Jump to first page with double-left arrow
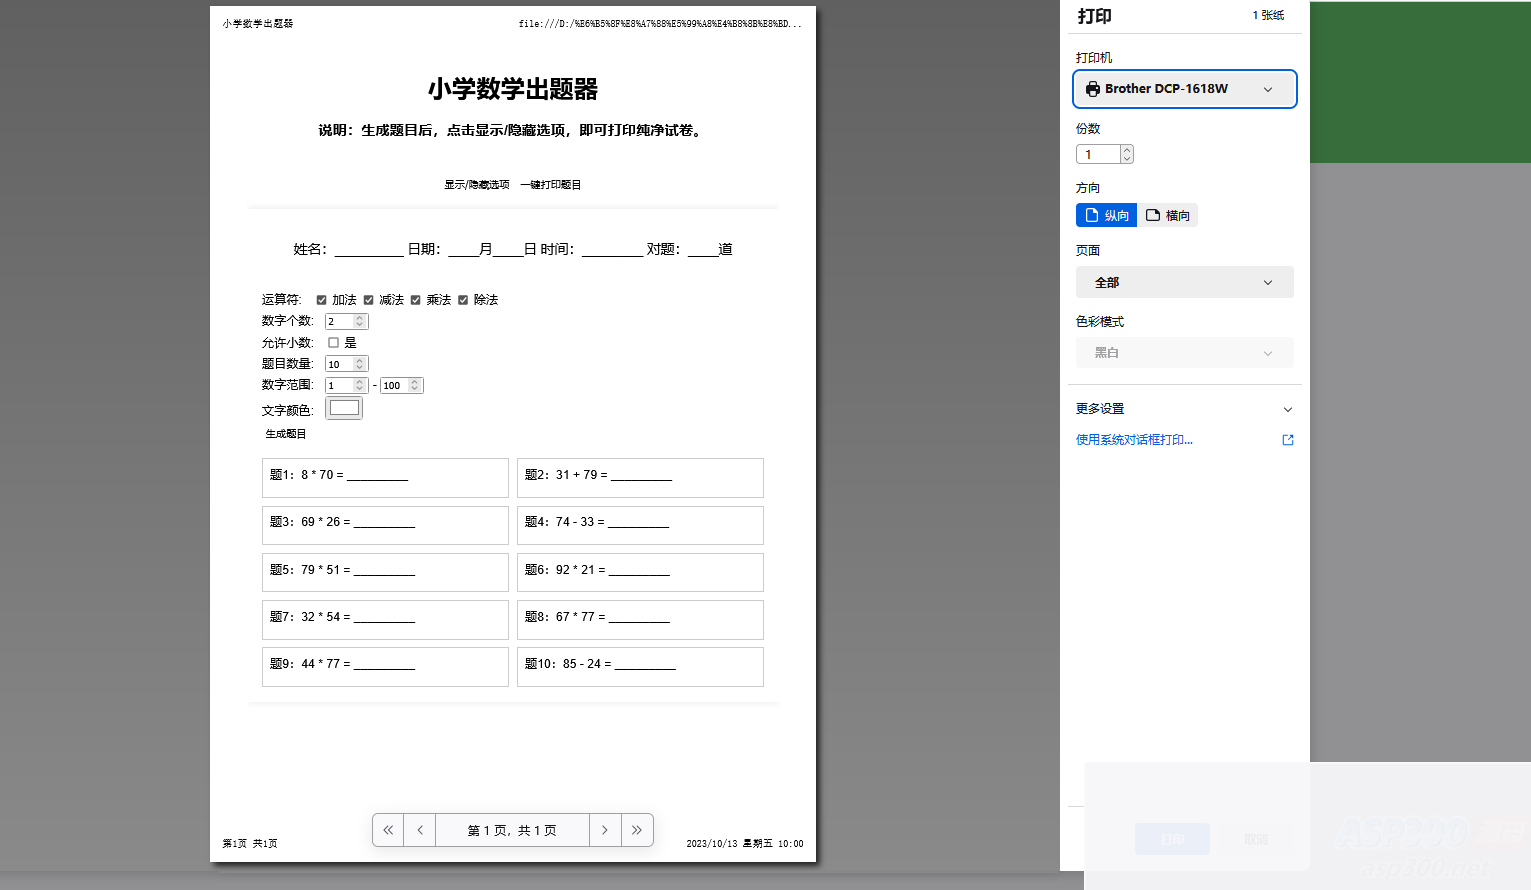Image resolution: width=1531 pixels, height=890 pixels. [x=388, y=830]
